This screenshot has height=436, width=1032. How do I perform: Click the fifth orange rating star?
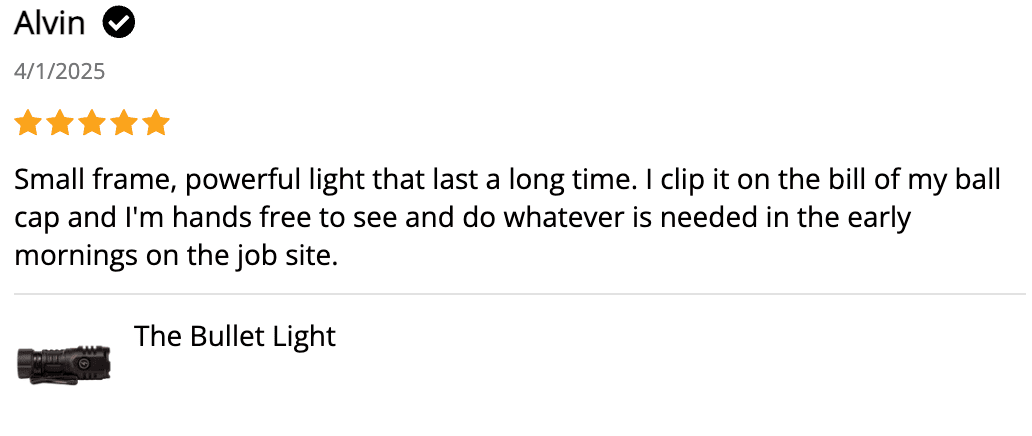pos(156,123)
